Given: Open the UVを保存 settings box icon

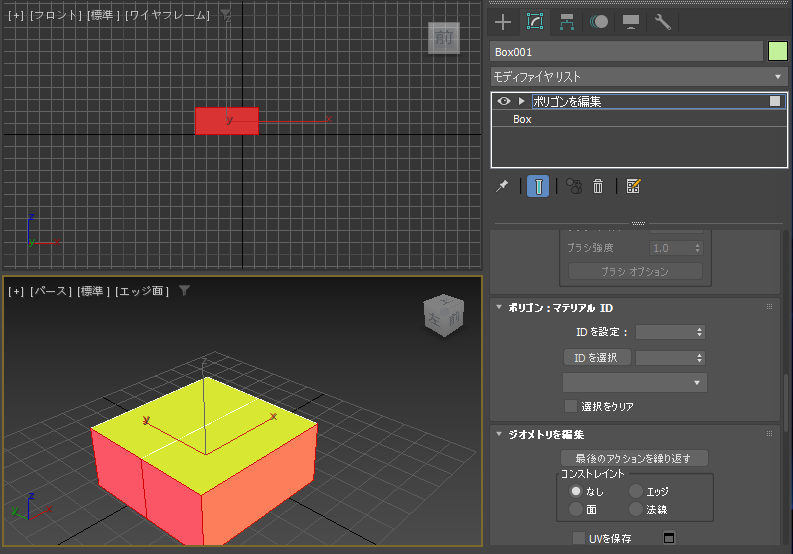Looking at the screenshot, I should [669, 538].
